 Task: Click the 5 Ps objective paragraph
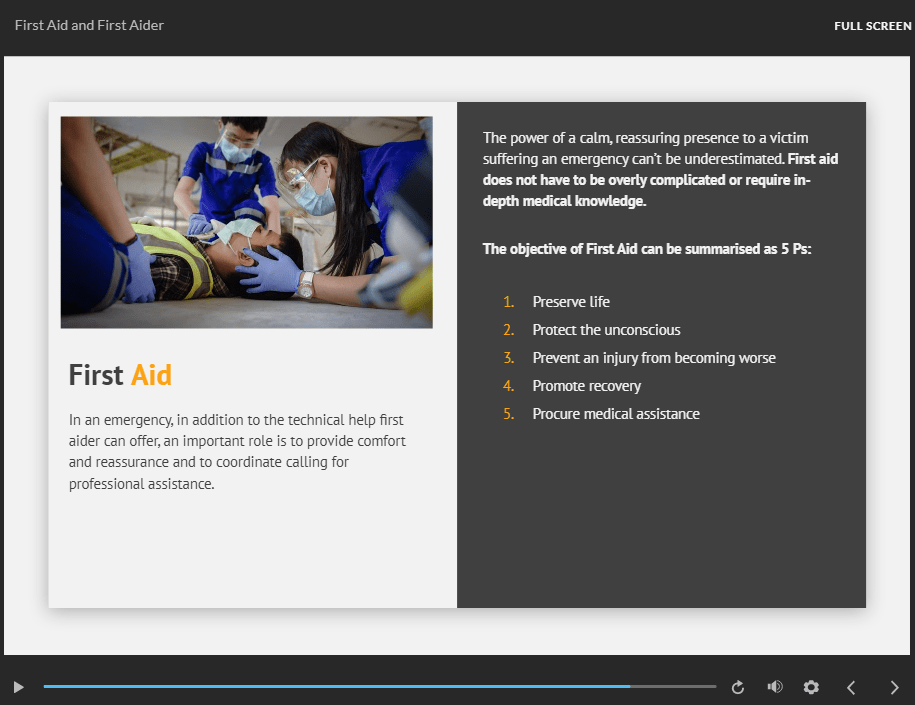[647, 248]
